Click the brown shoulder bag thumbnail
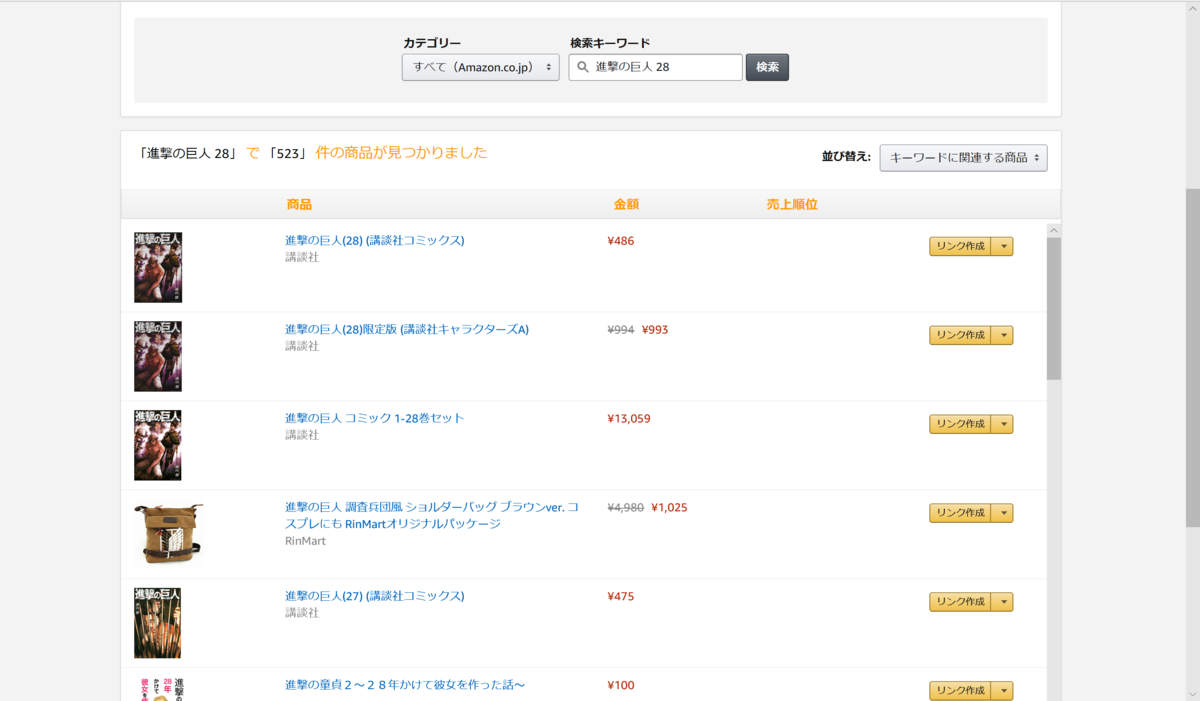Image resolution: width=1200 pixels, height=701 pixels. point(169,533)
